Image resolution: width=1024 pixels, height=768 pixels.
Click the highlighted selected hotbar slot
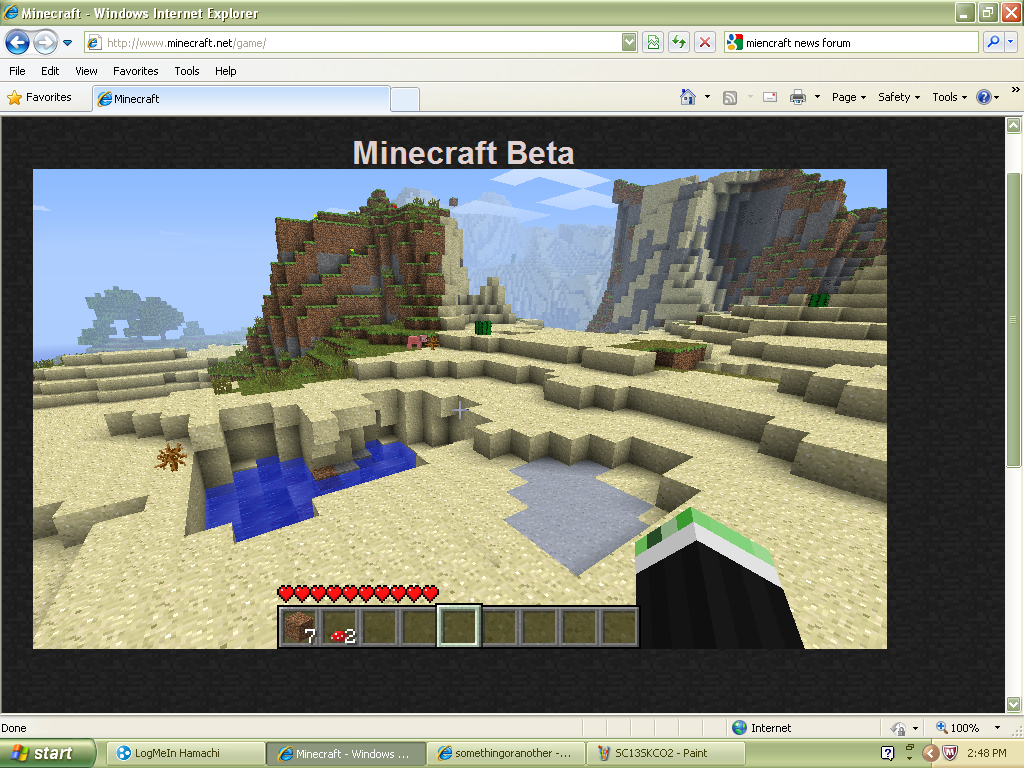click(x=459, y=626)
